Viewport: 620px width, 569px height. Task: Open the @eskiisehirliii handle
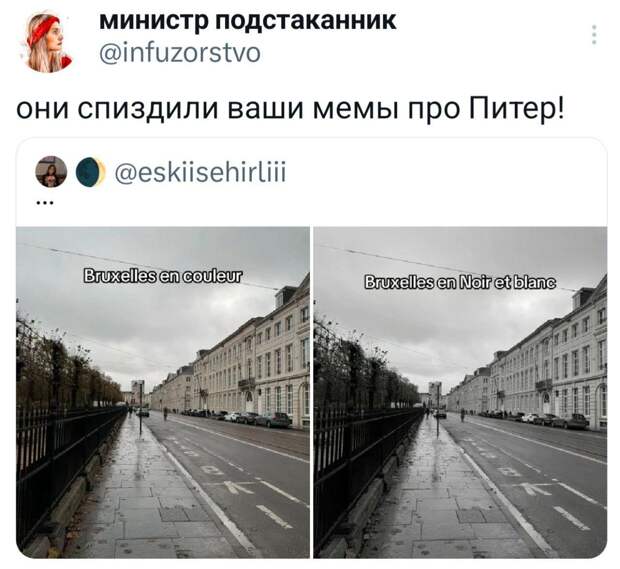click(x=200, y=172)
